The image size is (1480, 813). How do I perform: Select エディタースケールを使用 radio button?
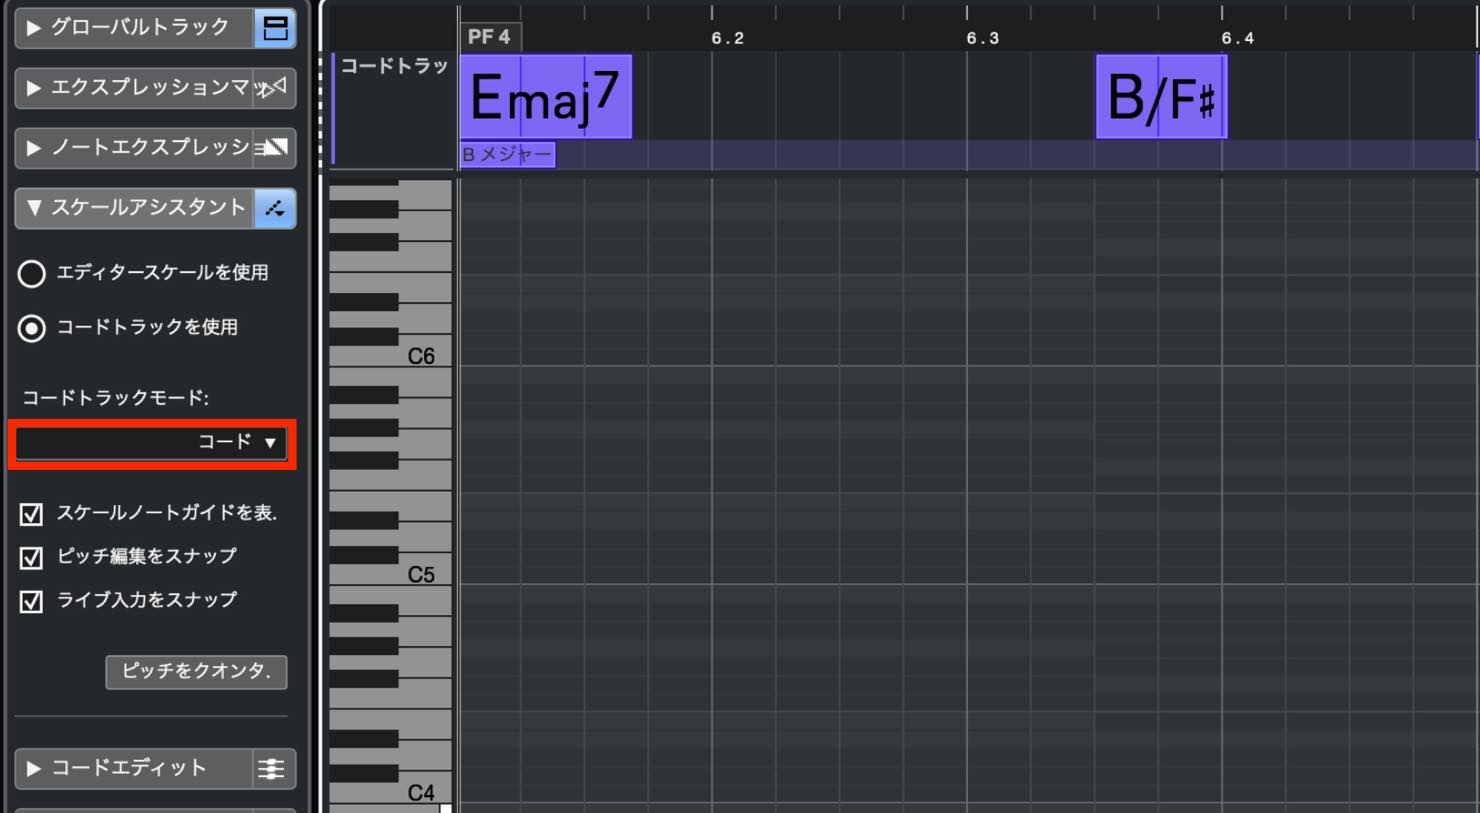pos(32,273)
